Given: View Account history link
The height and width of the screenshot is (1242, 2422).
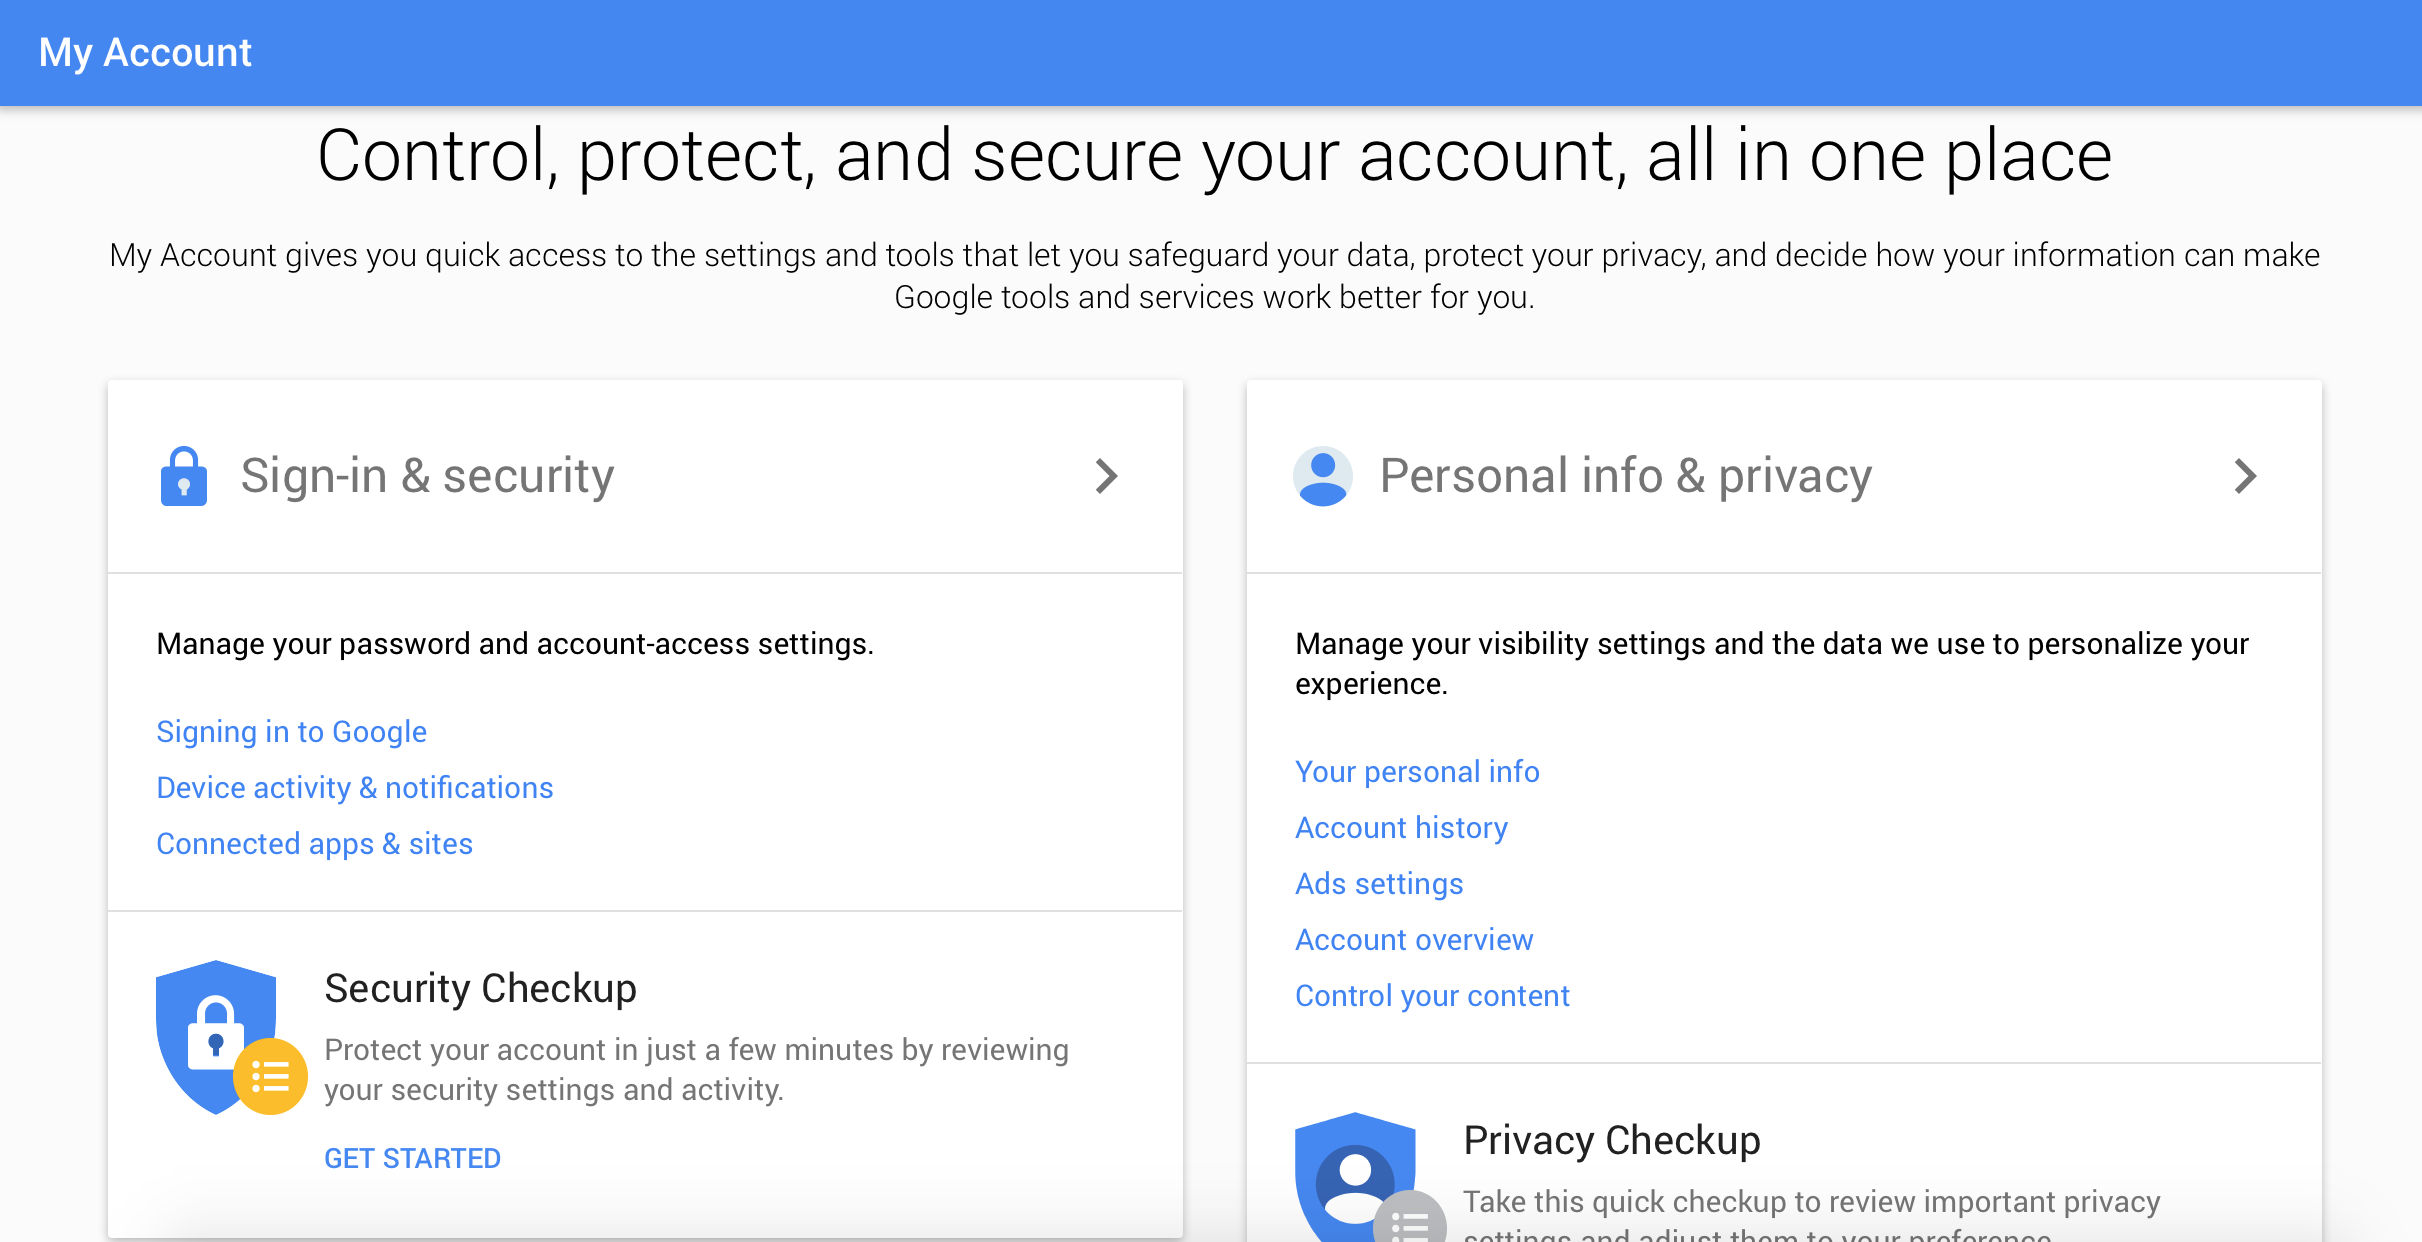Looking at the screenshot, I should pyautogui.click(x=1402, y=828).
